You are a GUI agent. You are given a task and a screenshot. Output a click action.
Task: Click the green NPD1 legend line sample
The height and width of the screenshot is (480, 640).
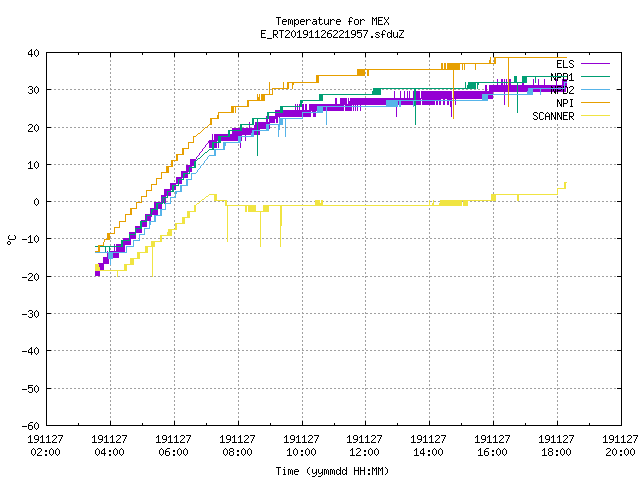[596, 77]
